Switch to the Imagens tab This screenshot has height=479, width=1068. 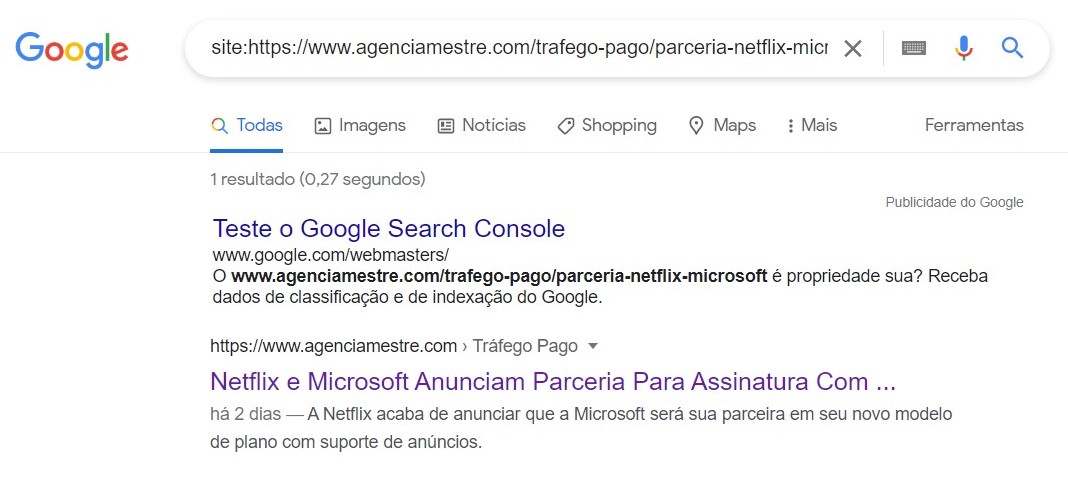tap(372, 125)
